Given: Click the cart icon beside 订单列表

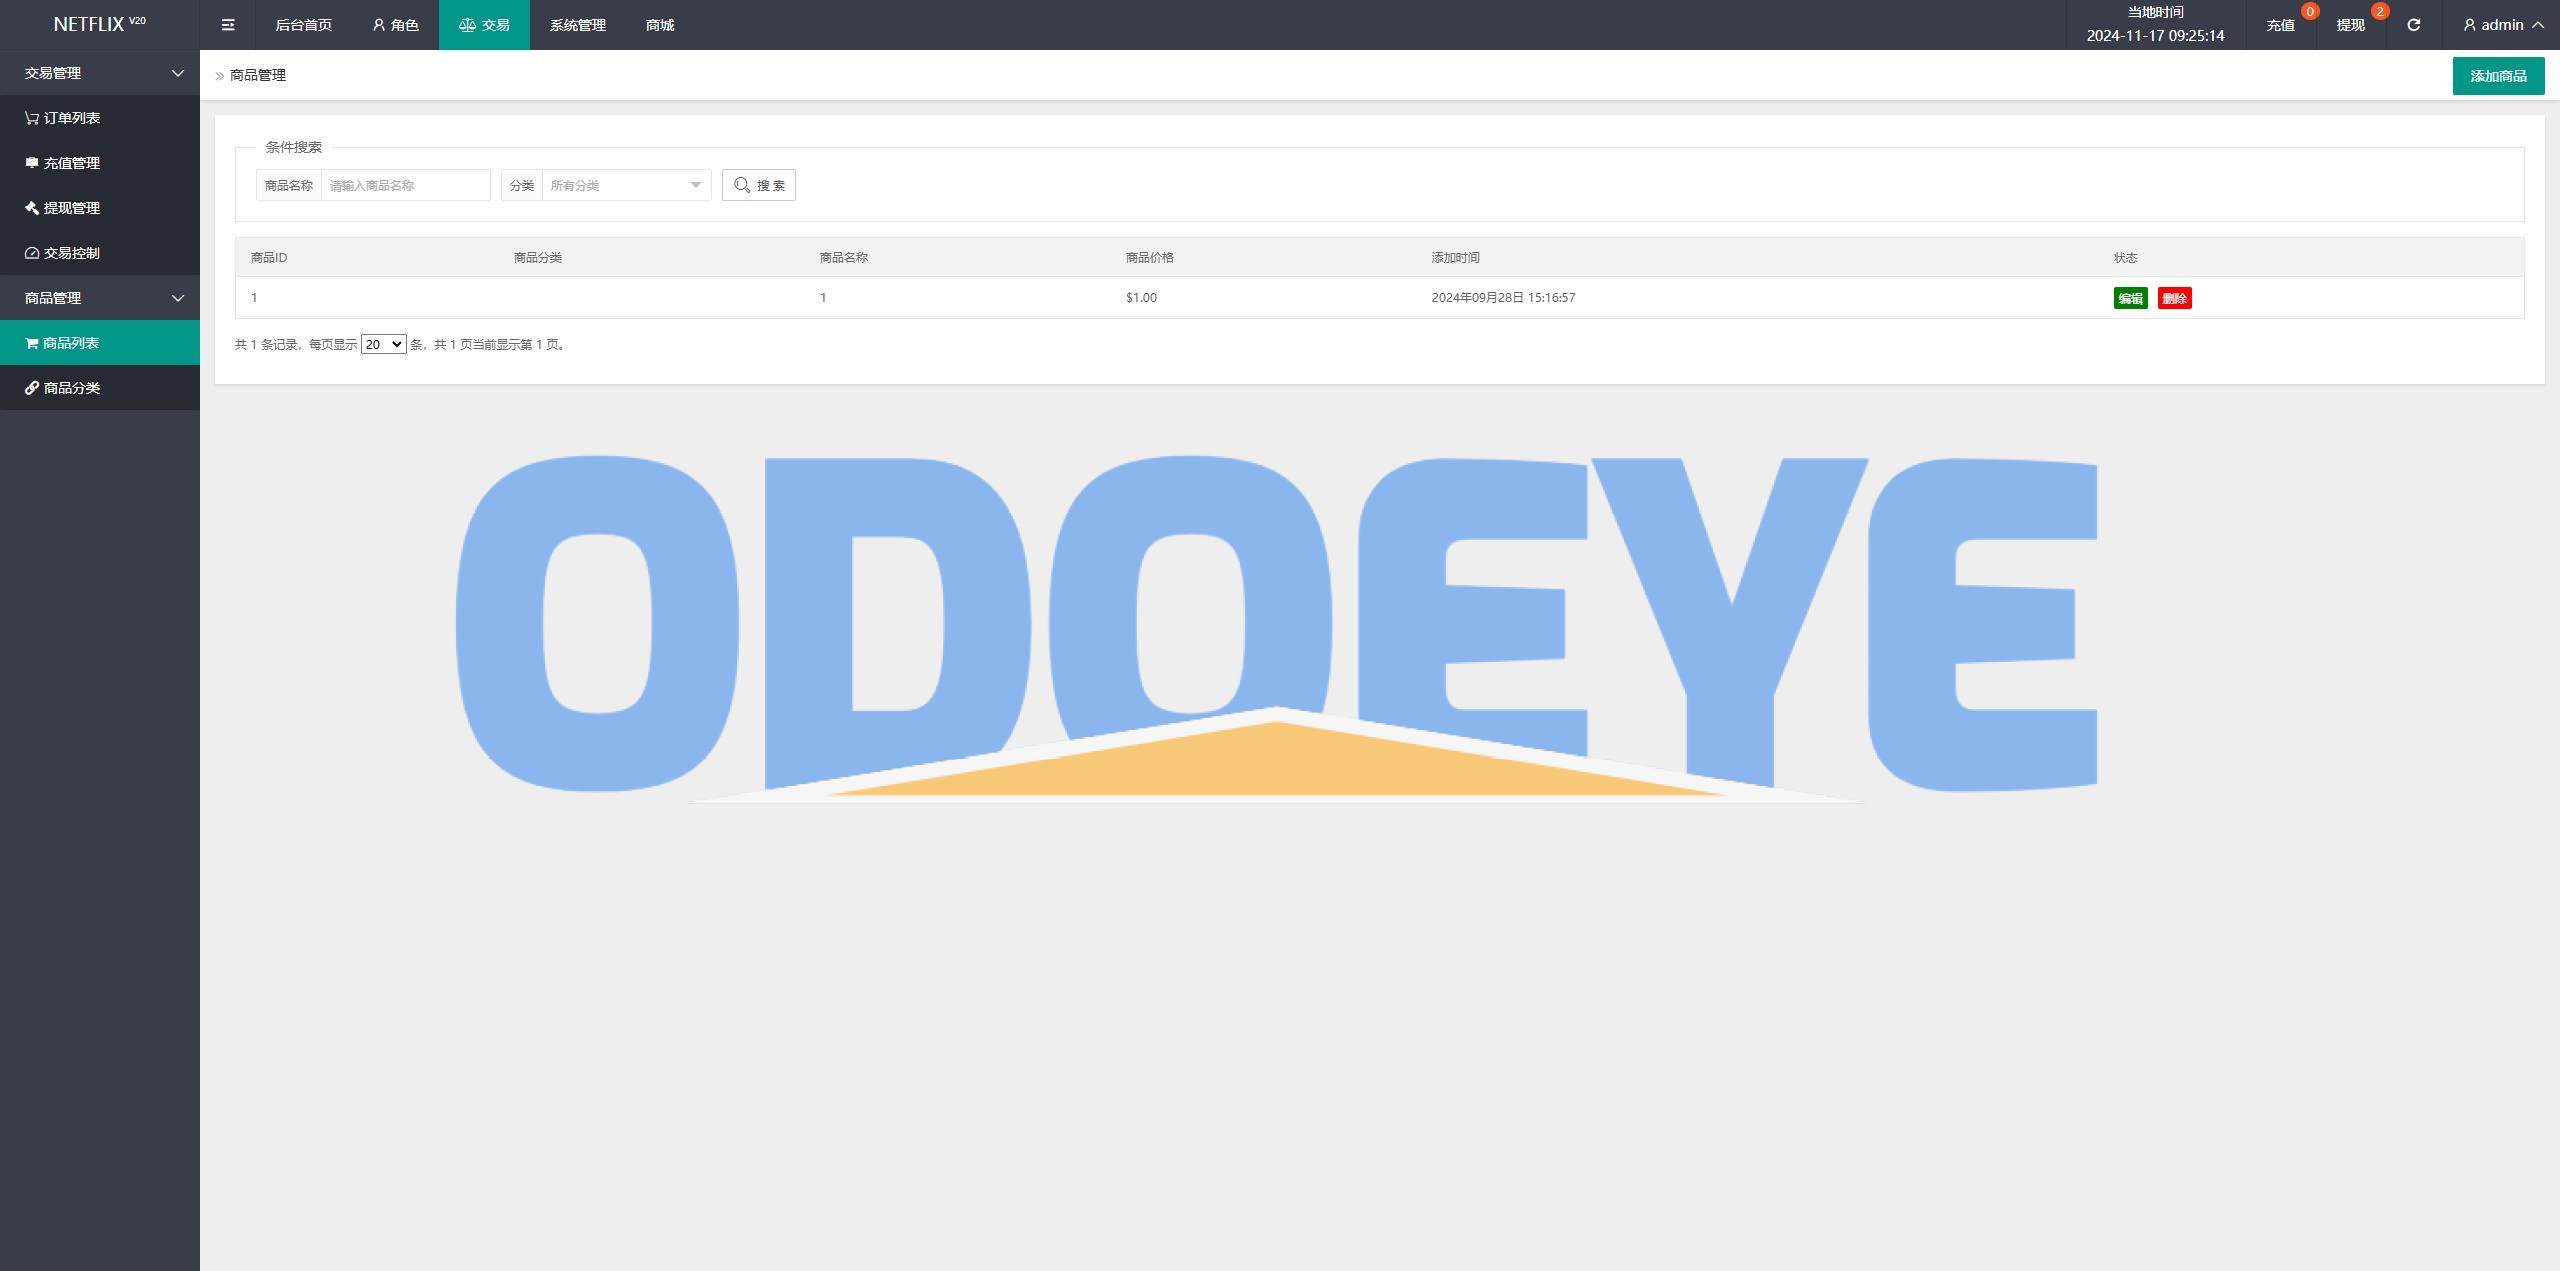Looking at the screenshot, I should point(32,118).
